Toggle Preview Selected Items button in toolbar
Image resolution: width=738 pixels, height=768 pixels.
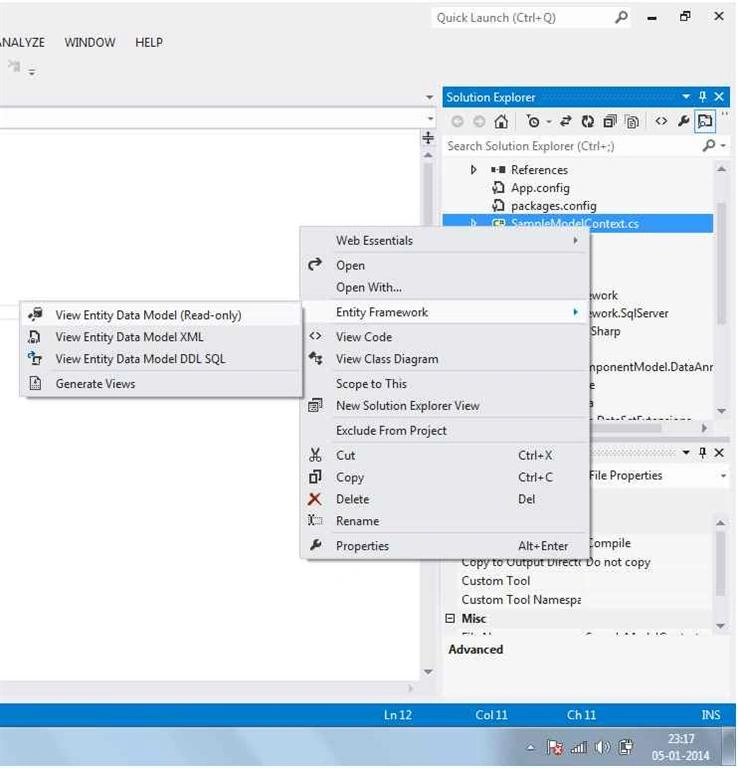[705, 121]
